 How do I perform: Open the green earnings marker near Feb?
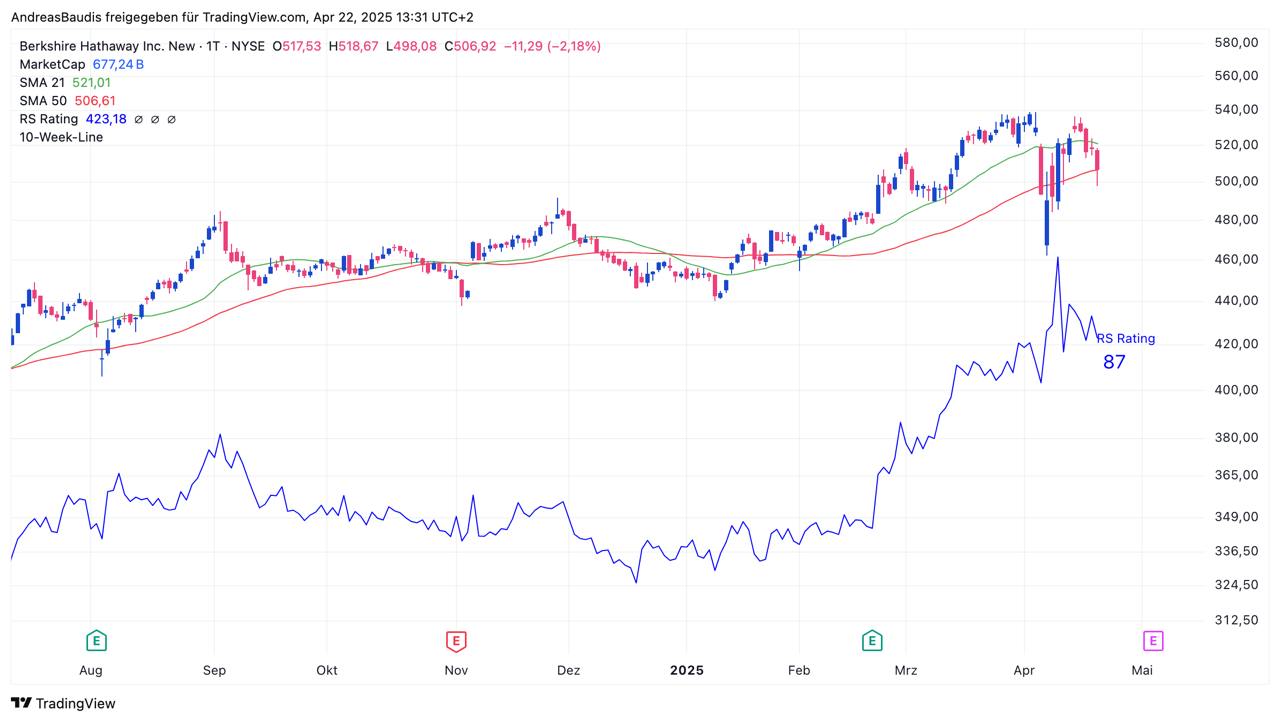pyautogui.click(x=872, y=640)
